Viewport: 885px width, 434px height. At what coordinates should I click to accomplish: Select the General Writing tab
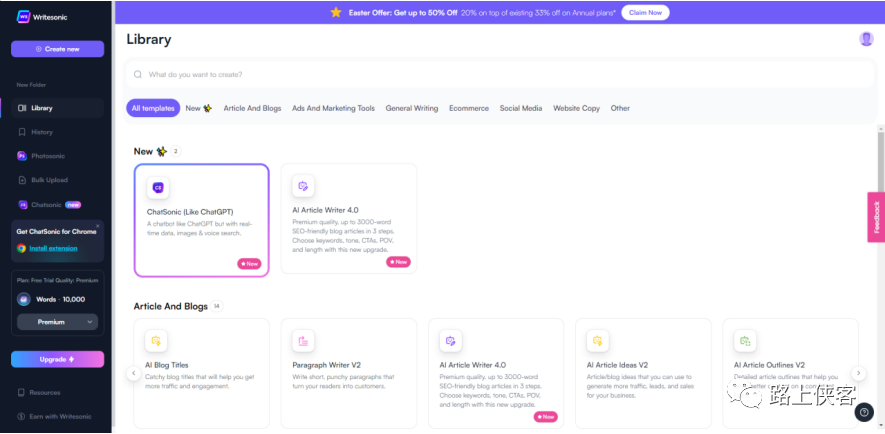coord(412,108)
